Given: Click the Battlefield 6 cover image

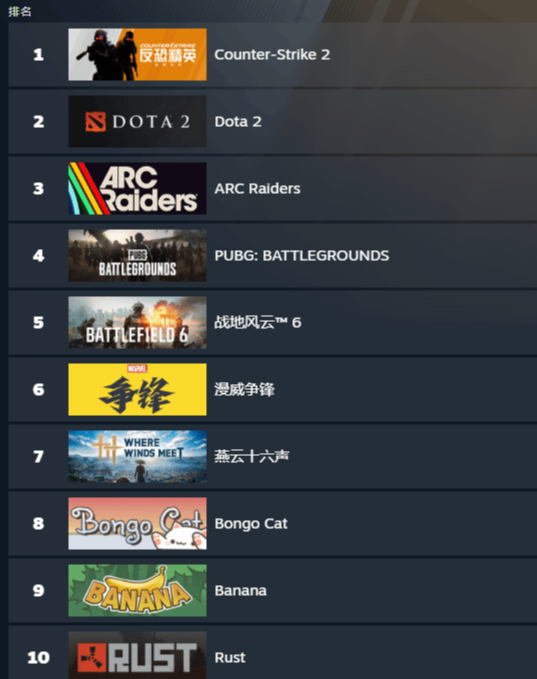Looking at the screenshot, I should 137,323.
